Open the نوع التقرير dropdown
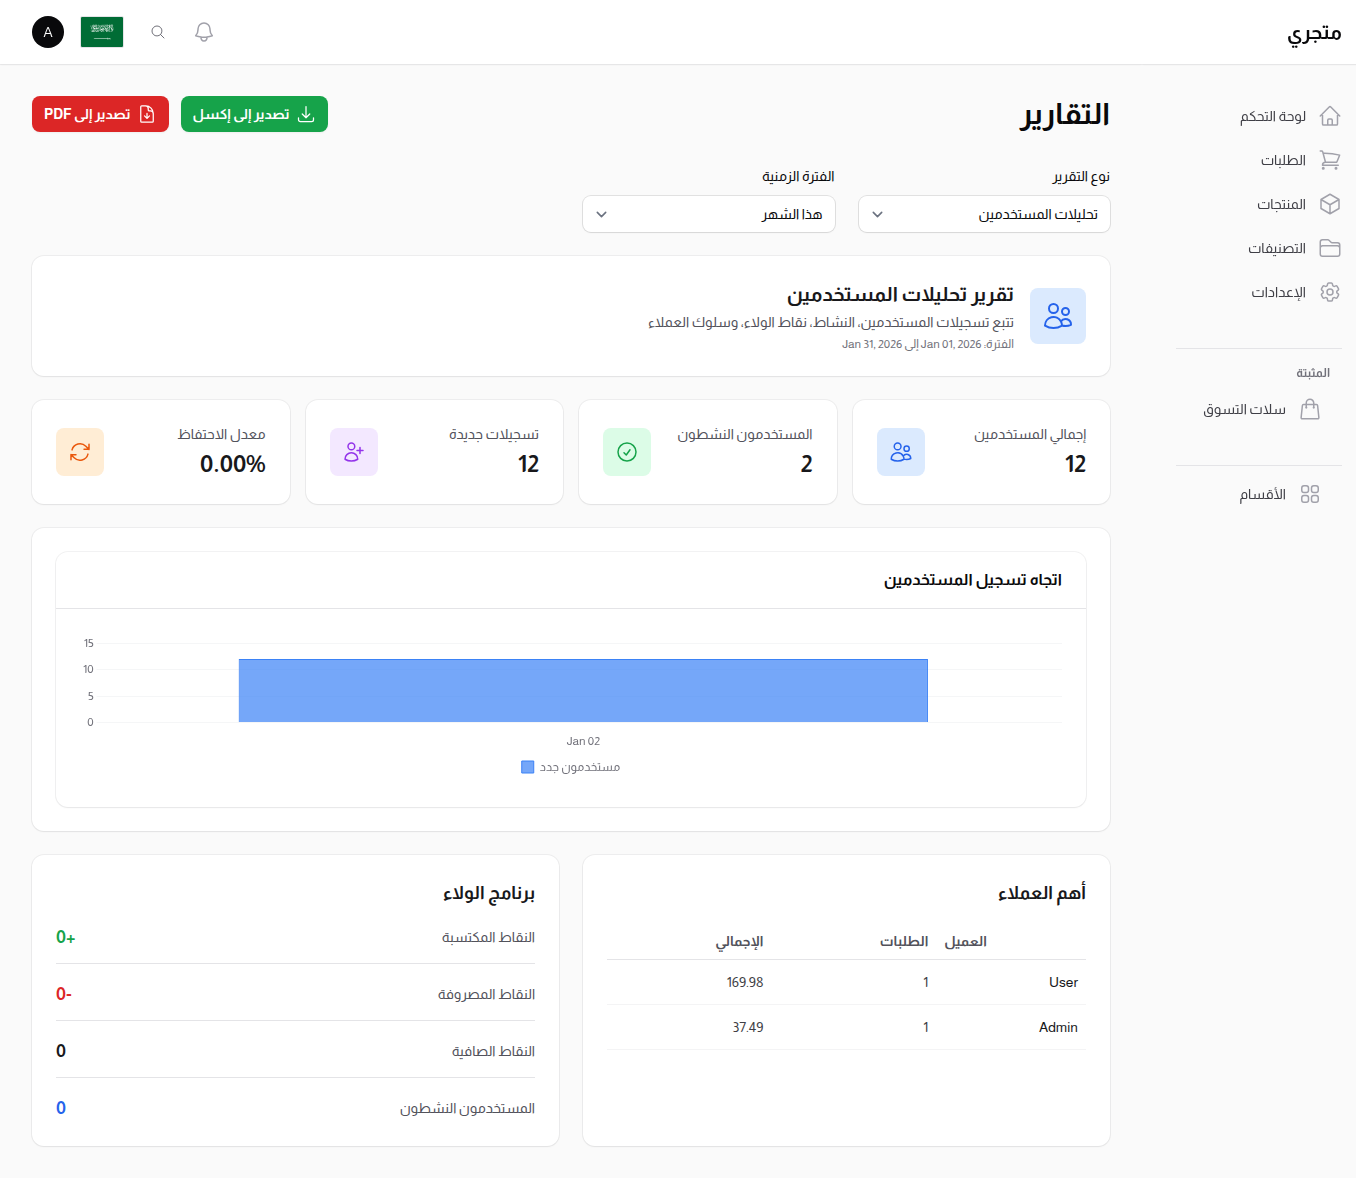 click(x=983, y=214)
